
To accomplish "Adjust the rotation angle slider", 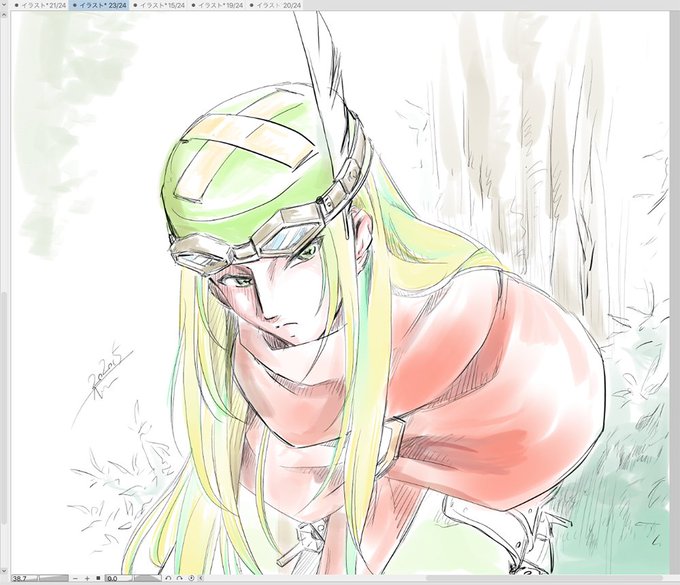I will point(147,578).
